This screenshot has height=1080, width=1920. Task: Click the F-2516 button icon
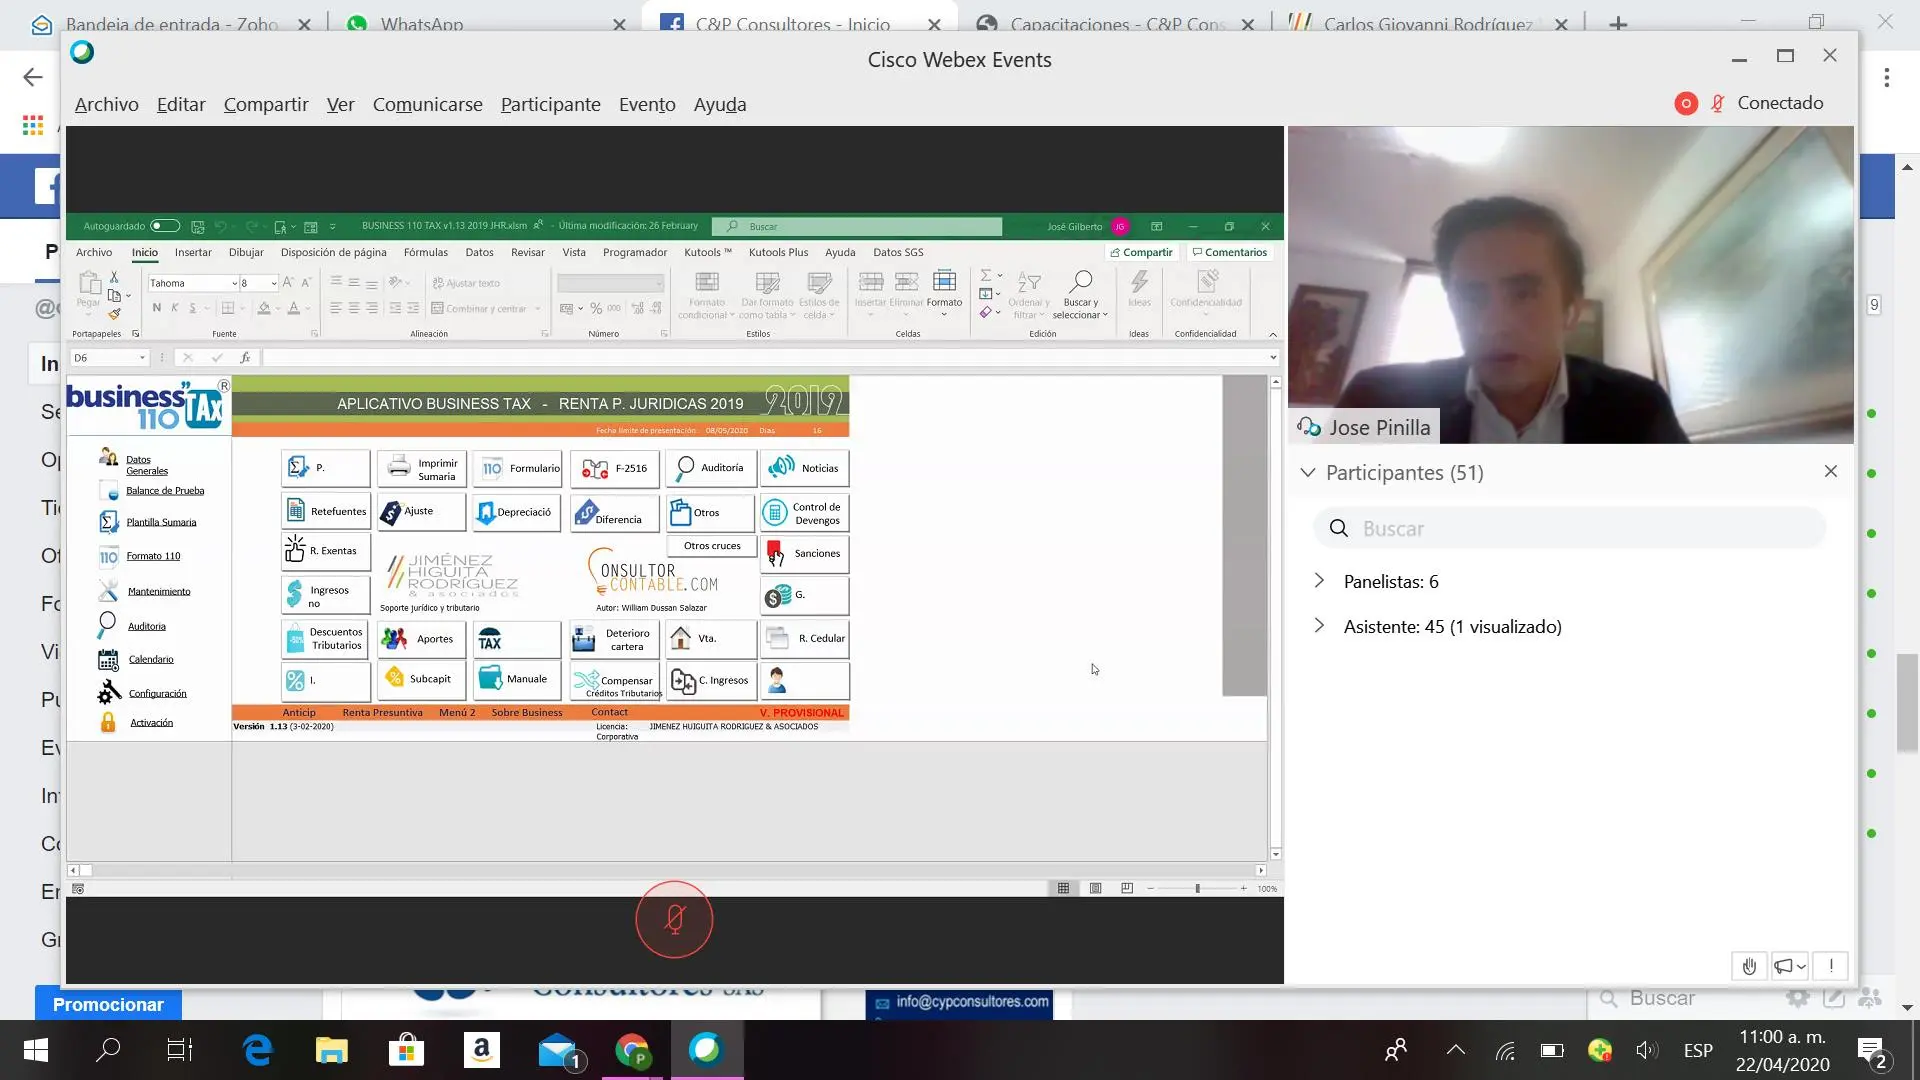pos(595,469)
